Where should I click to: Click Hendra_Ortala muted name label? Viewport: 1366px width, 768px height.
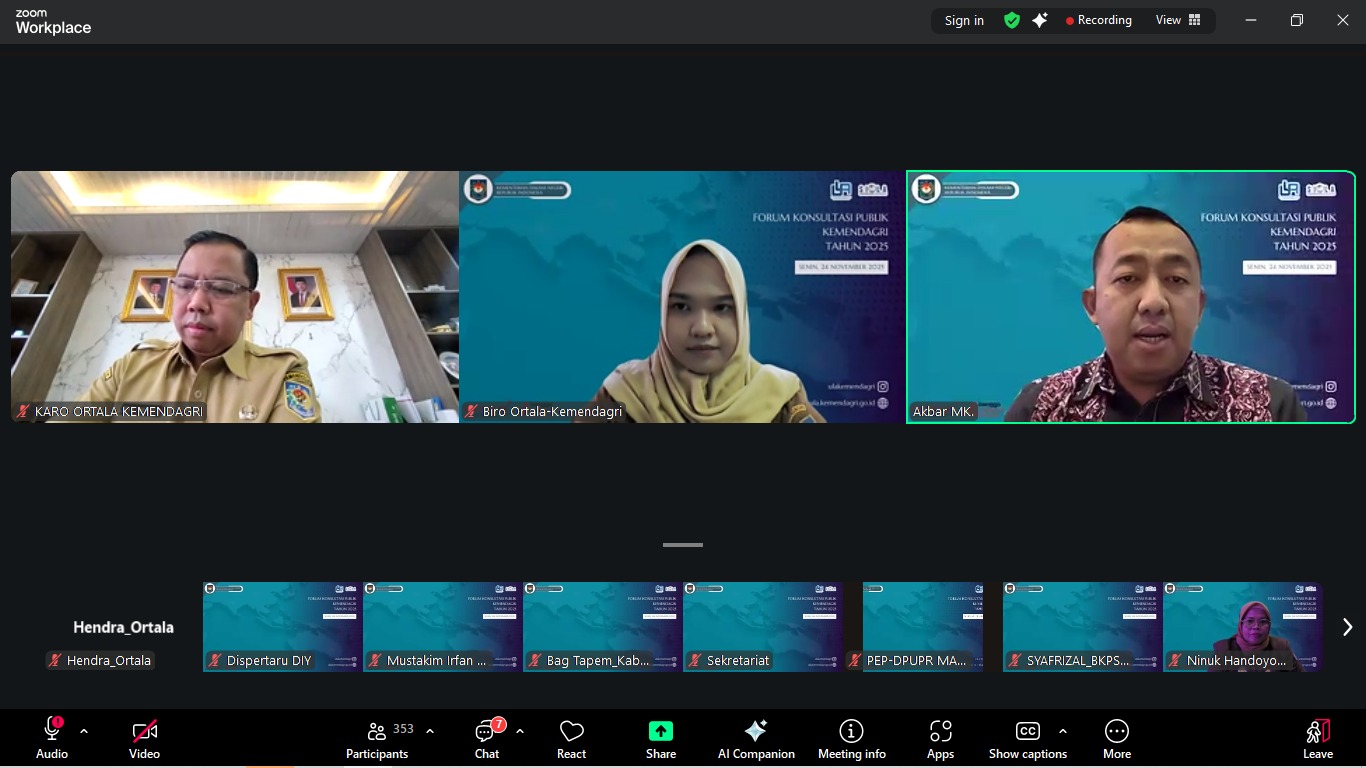click(100, 660)
